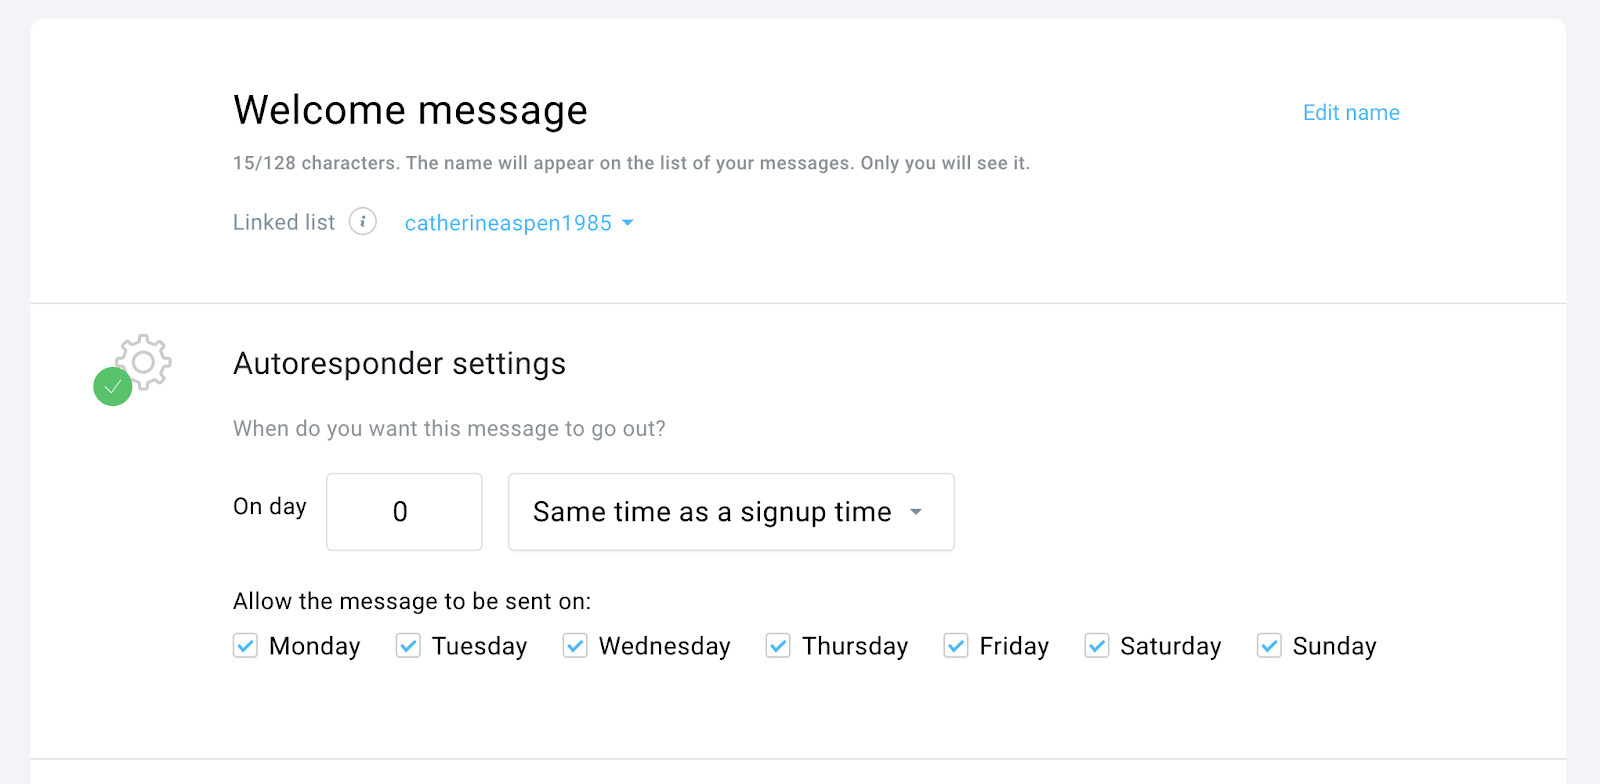Click the Allow the message to be sent on text

(412, 601)
